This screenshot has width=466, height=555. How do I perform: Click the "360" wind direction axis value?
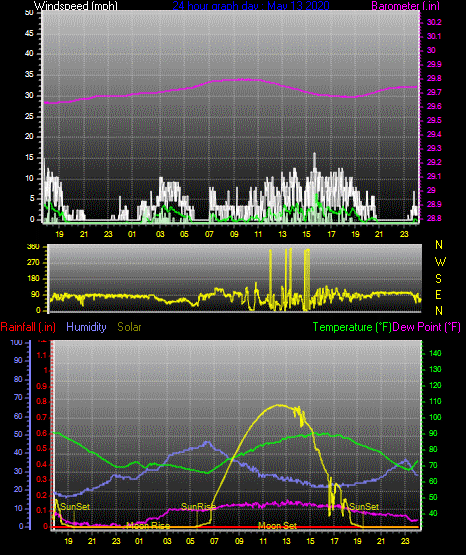click(x=34, y=247)
